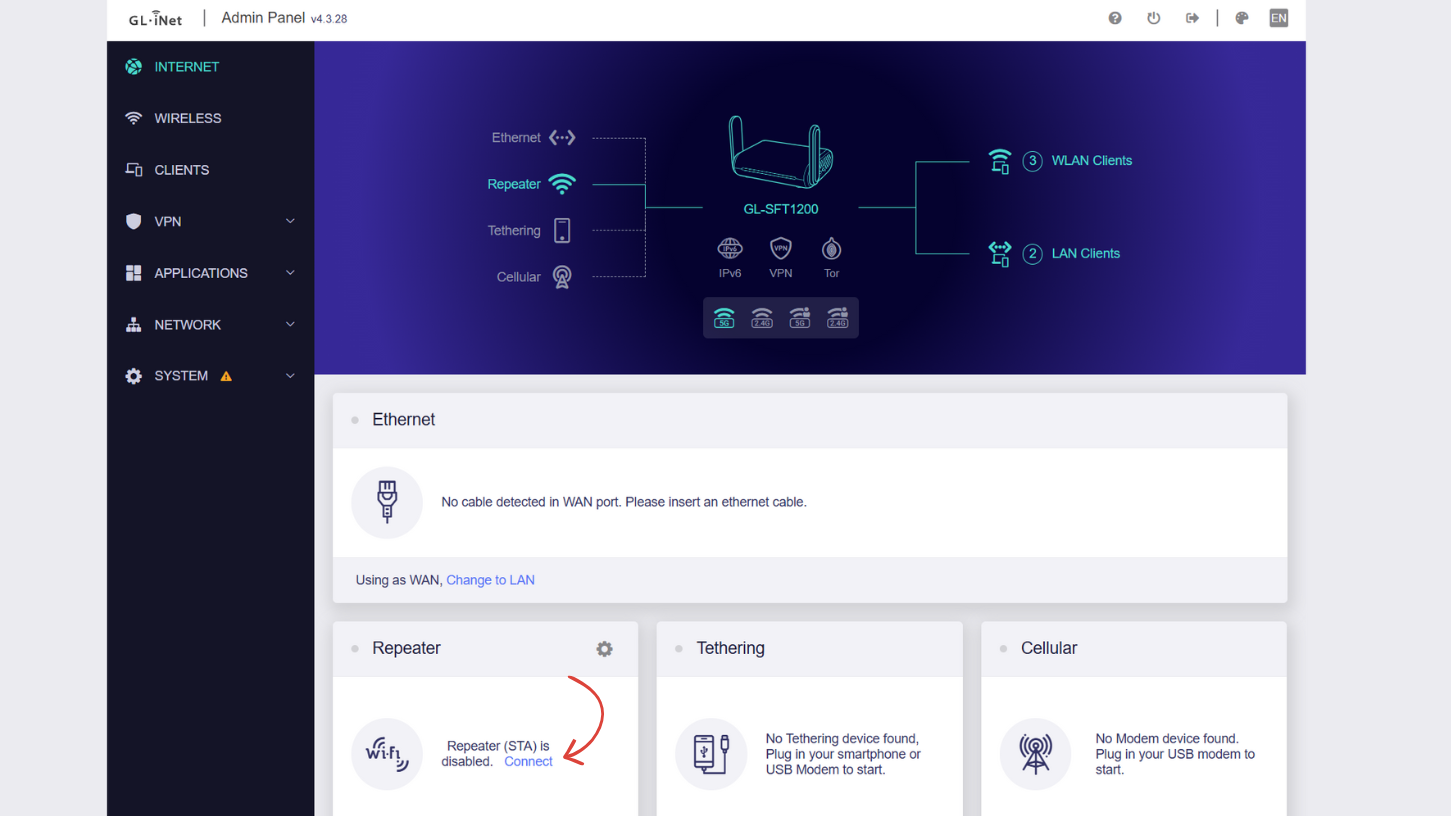Viewport: 1451px width, 816px height.
Task: Click Change to LAN link
Action: tap(490, 580)
